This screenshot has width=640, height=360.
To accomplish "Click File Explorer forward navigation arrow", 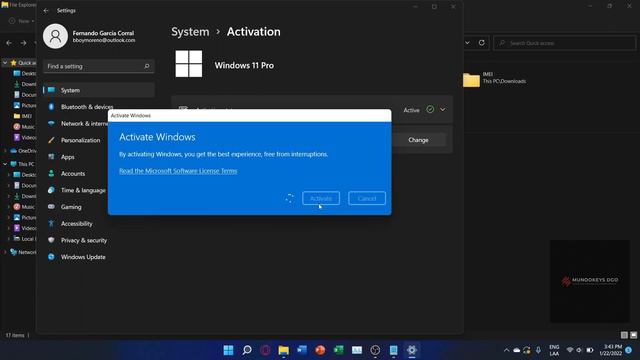I will pyautogui.click(x=23, y=43).
